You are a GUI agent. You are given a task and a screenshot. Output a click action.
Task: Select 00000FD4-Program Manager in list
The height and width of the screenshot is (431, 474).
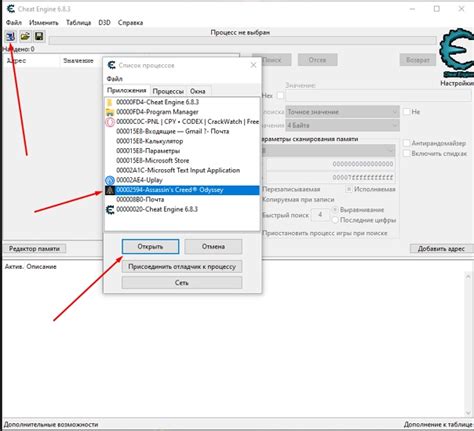point(182,112)
